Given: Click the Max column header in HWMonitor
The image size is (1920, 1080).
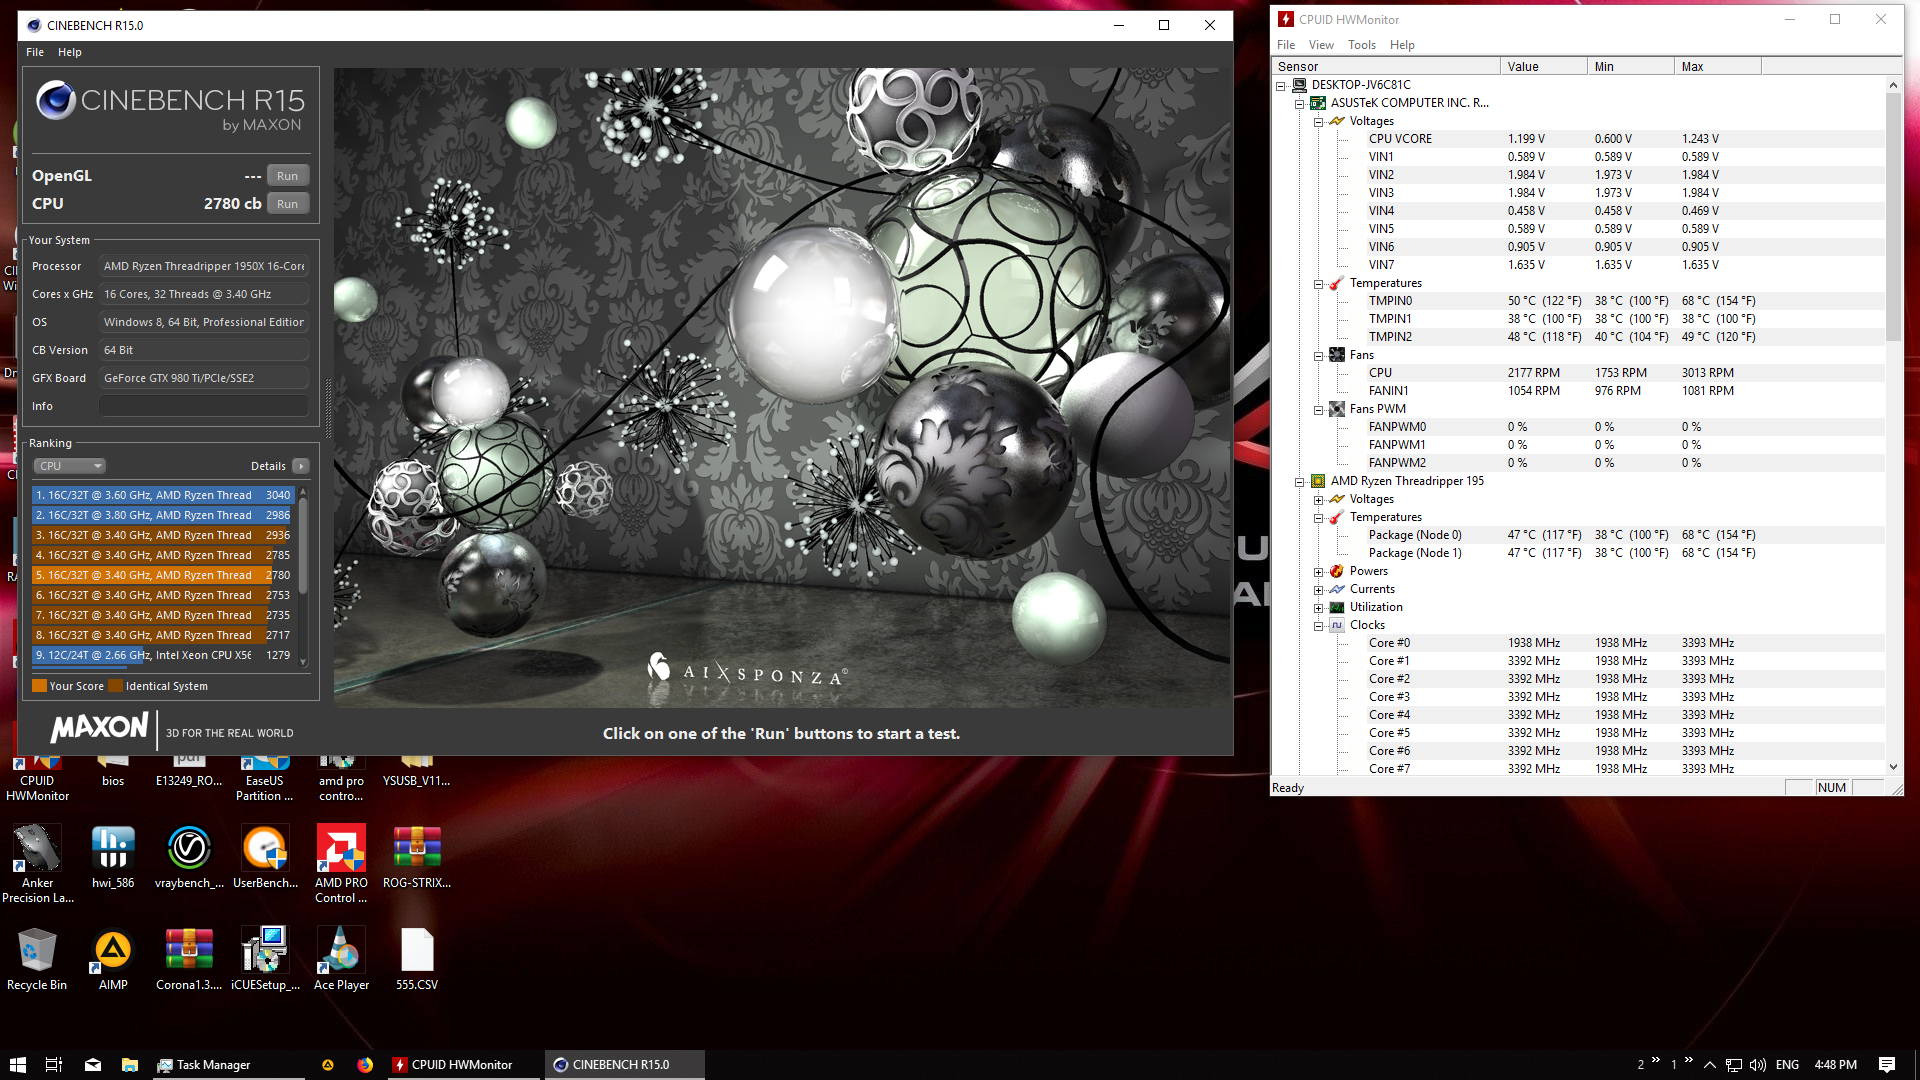Looking at the screenshot, I should (x=1718, y=67).
